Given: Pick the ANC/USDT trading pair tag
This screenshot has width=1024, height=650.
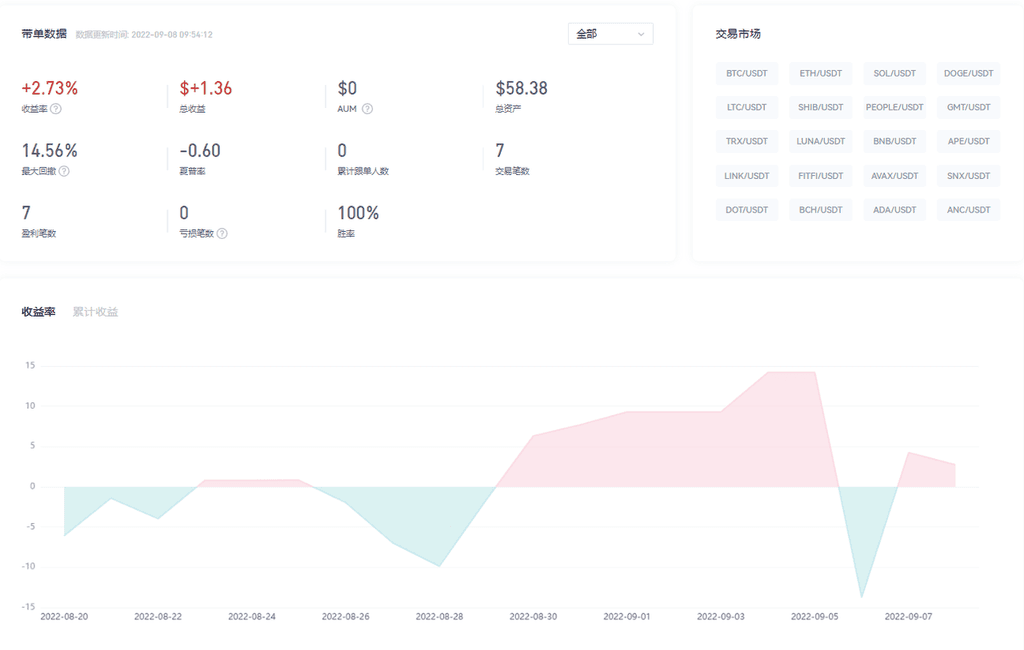Looking at the screenshot, I should pos(968,210).
